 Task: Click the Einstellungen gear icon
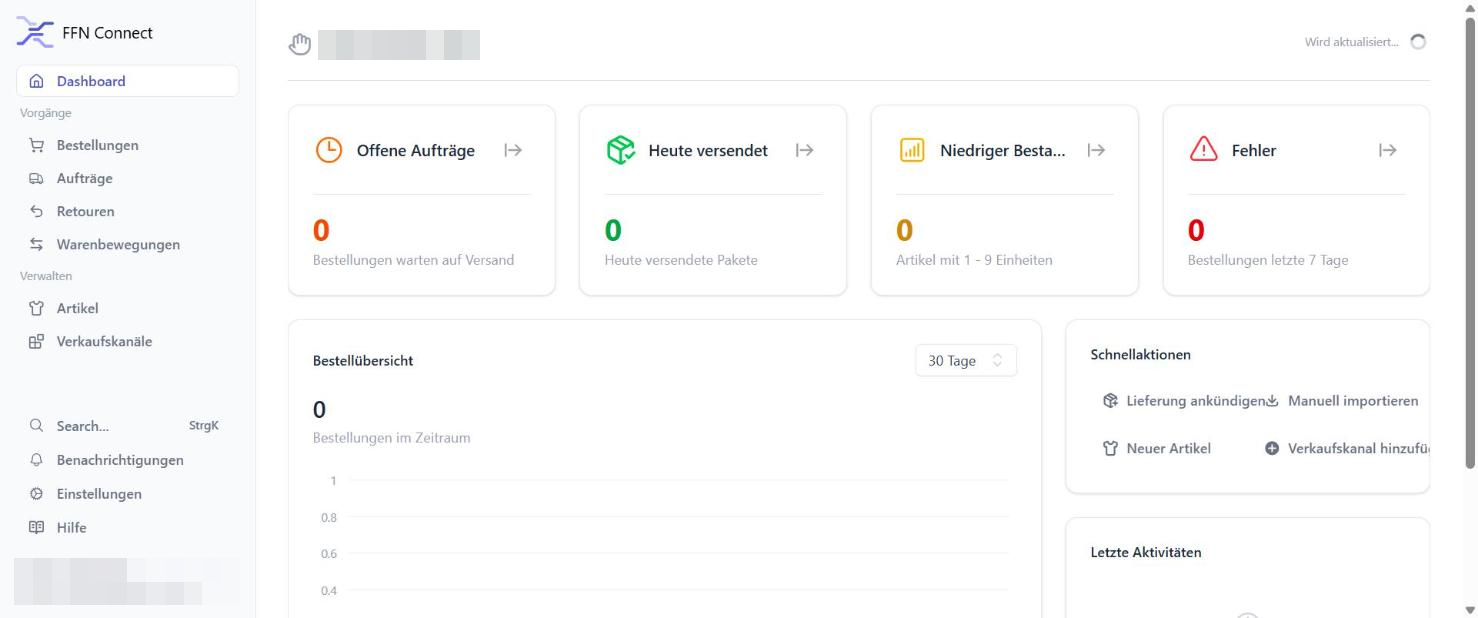pyautogui.click(x=37, y=494)
